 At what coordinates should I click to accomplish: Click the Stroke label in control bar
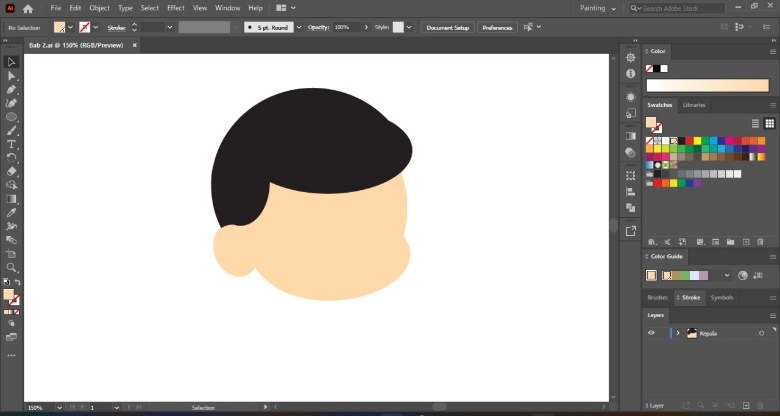pos(116,28)
